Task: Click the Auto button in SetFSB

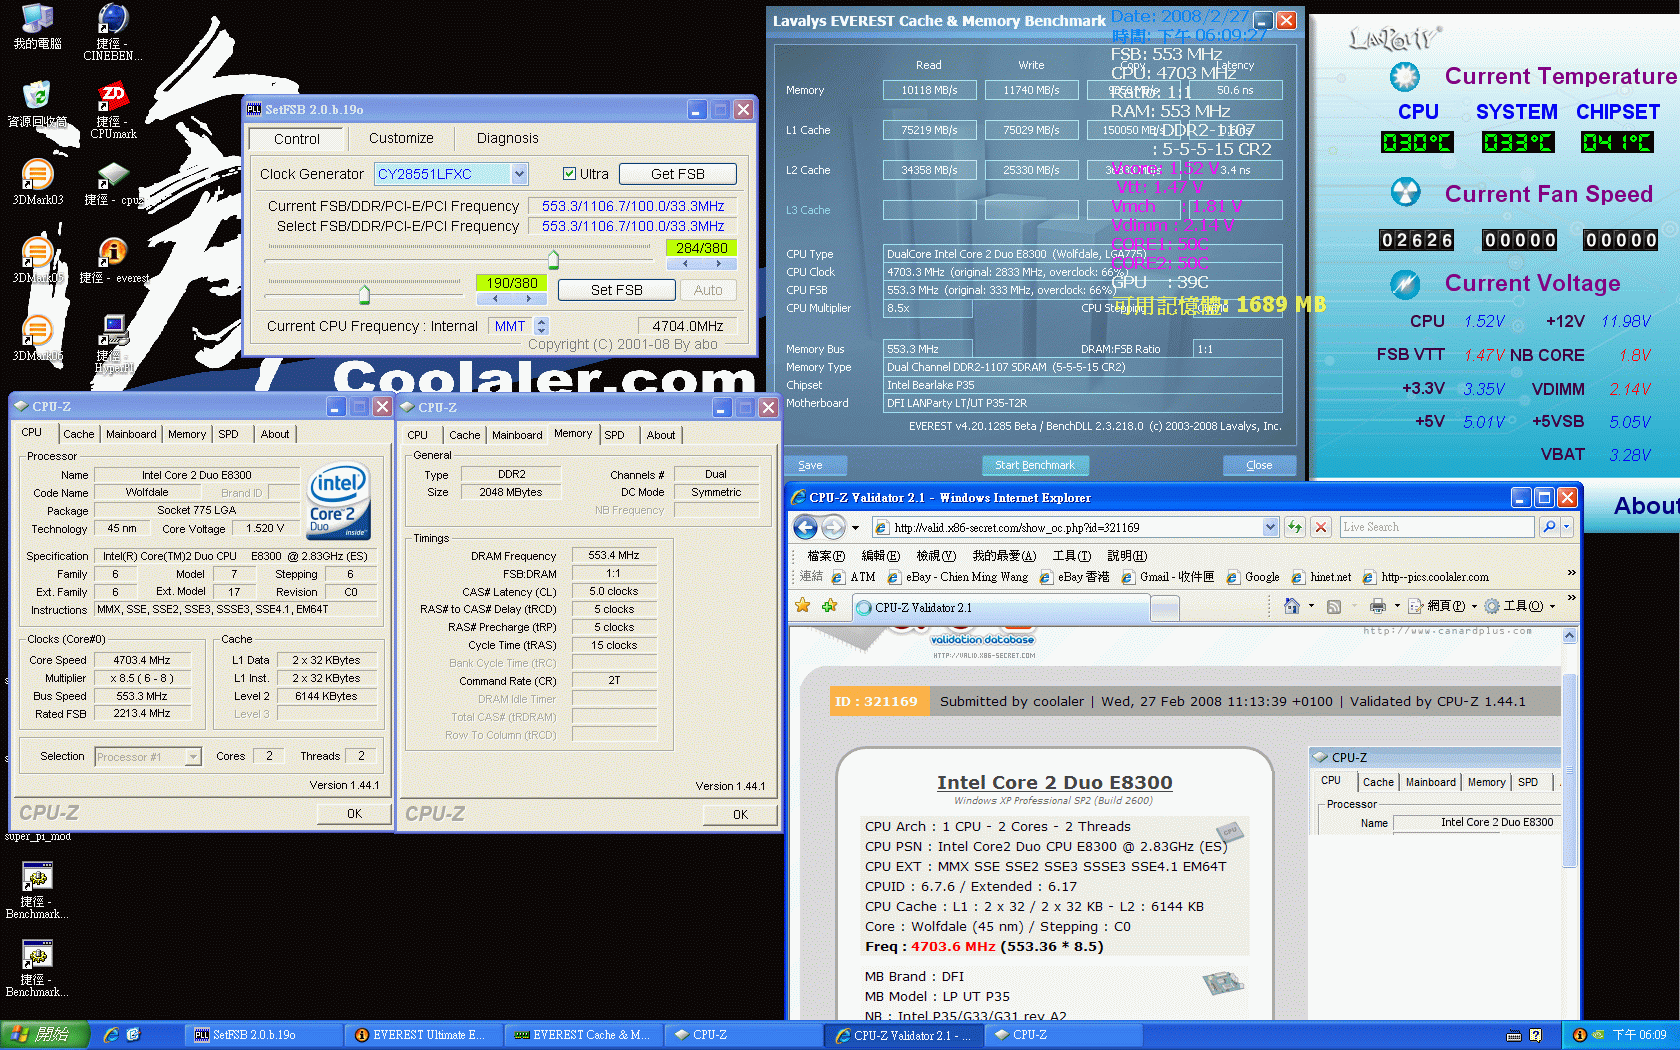Action: (708, 290)
